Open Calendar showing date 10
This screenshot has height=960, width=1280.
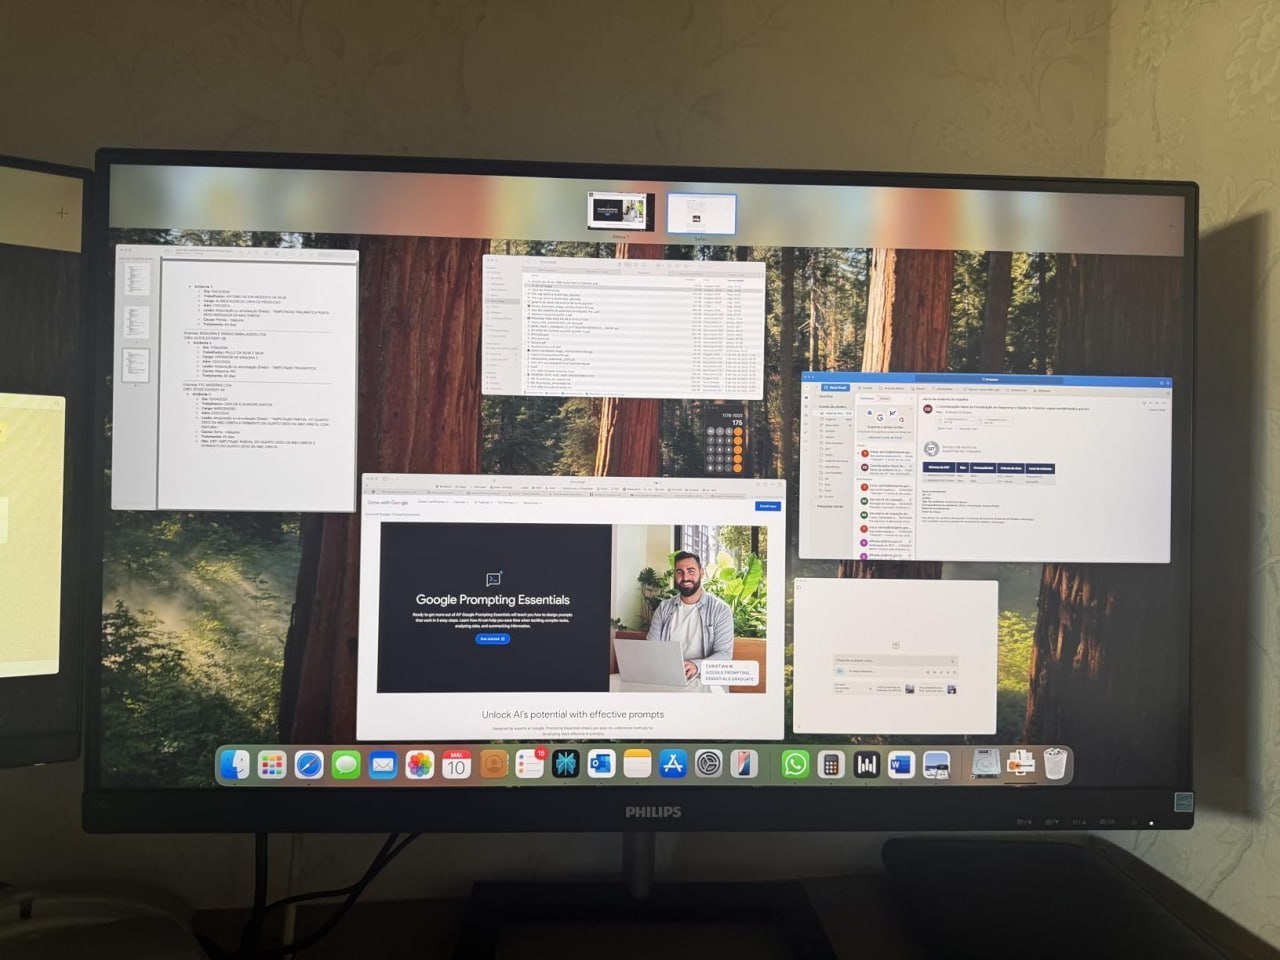pyautogui.click(x=456, y=765)
